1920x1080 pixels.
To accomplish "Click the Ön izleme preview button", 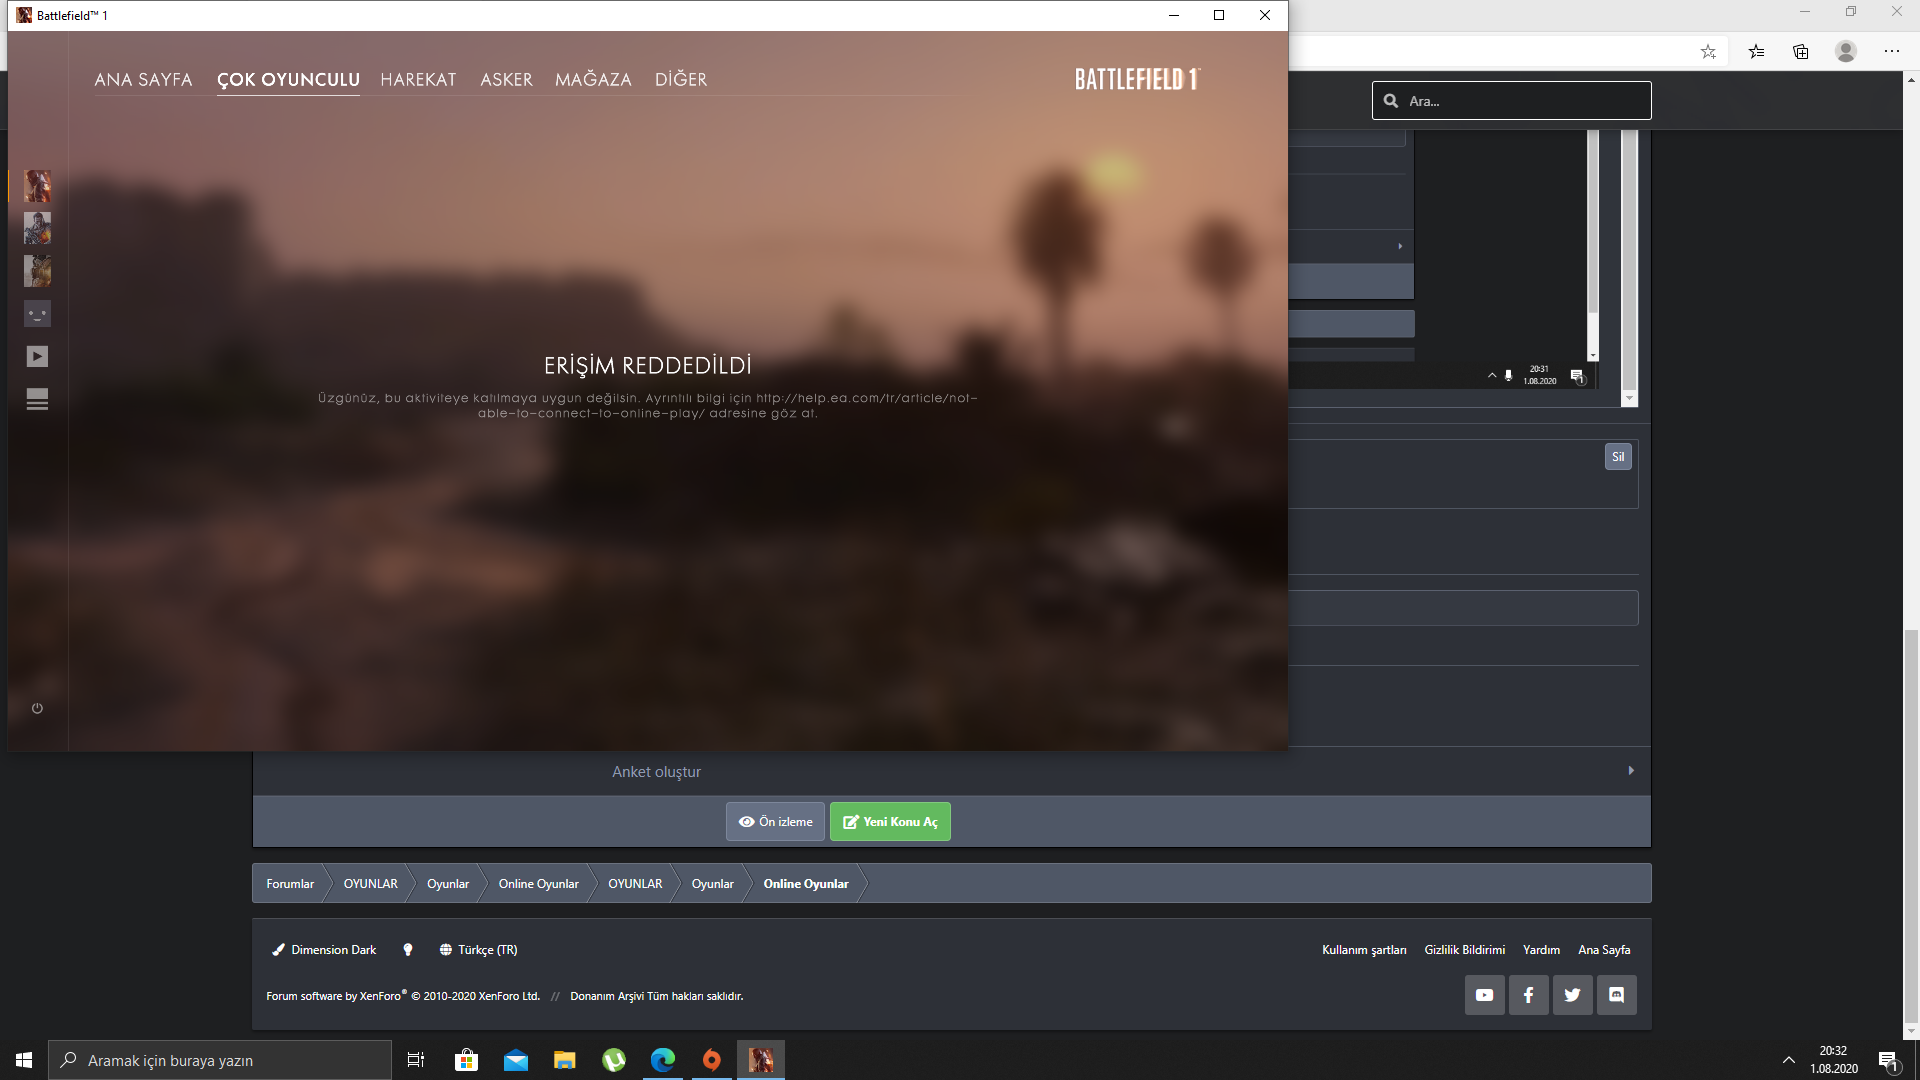I will tap(775, 822).
